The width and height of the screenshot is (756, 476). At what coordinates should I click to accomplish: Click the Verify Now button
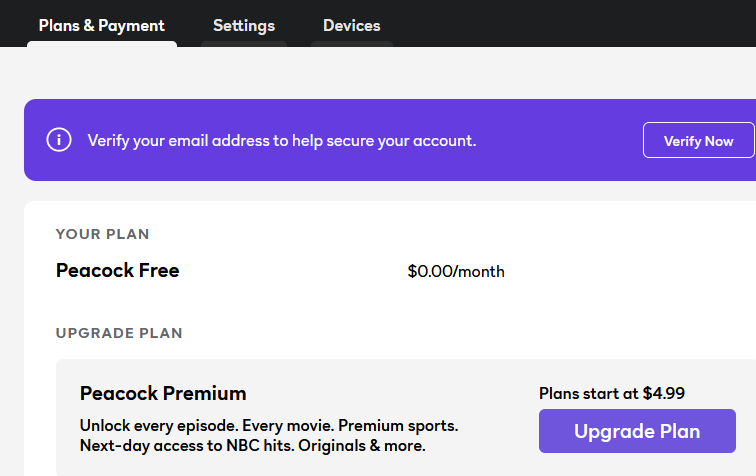pyautogui.click(x=699, y=140)
